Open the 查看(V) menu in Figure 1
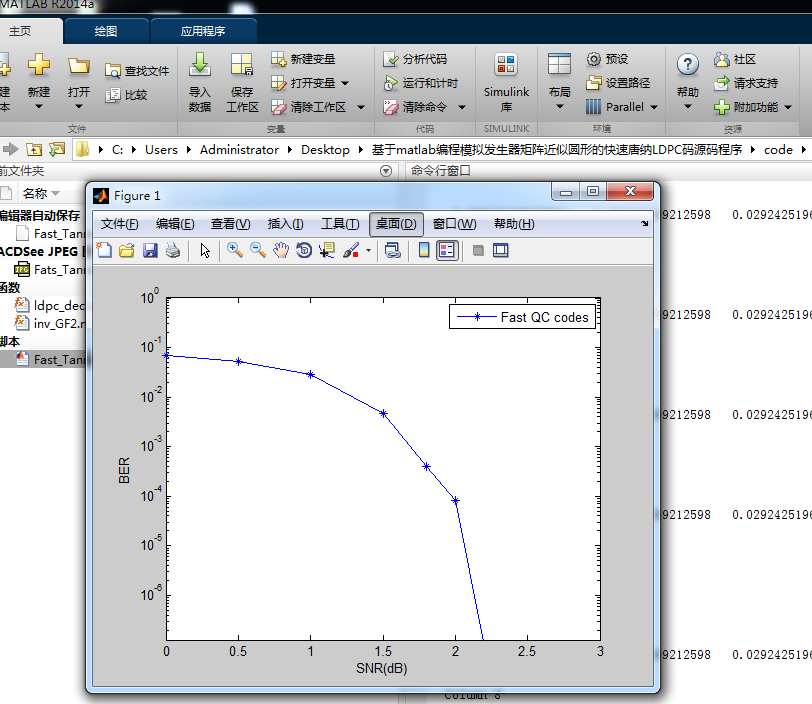This screenshot has height=704, width=812. click(x=230, y=224)
